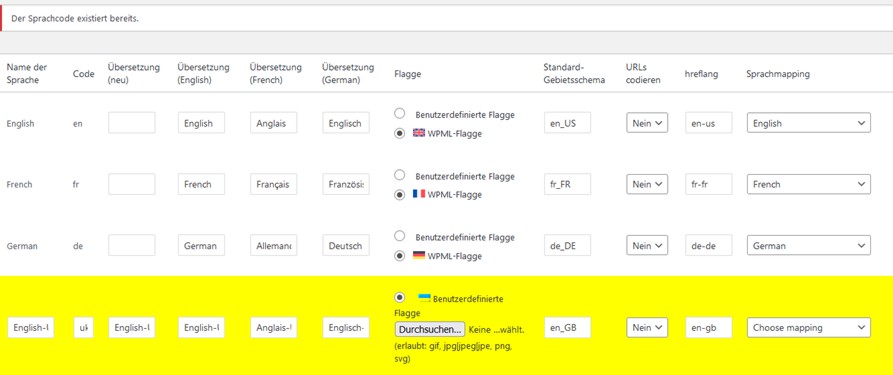
Task: Click the 'Standard-Gebietsschema' column header
Action: pos(573,74)
